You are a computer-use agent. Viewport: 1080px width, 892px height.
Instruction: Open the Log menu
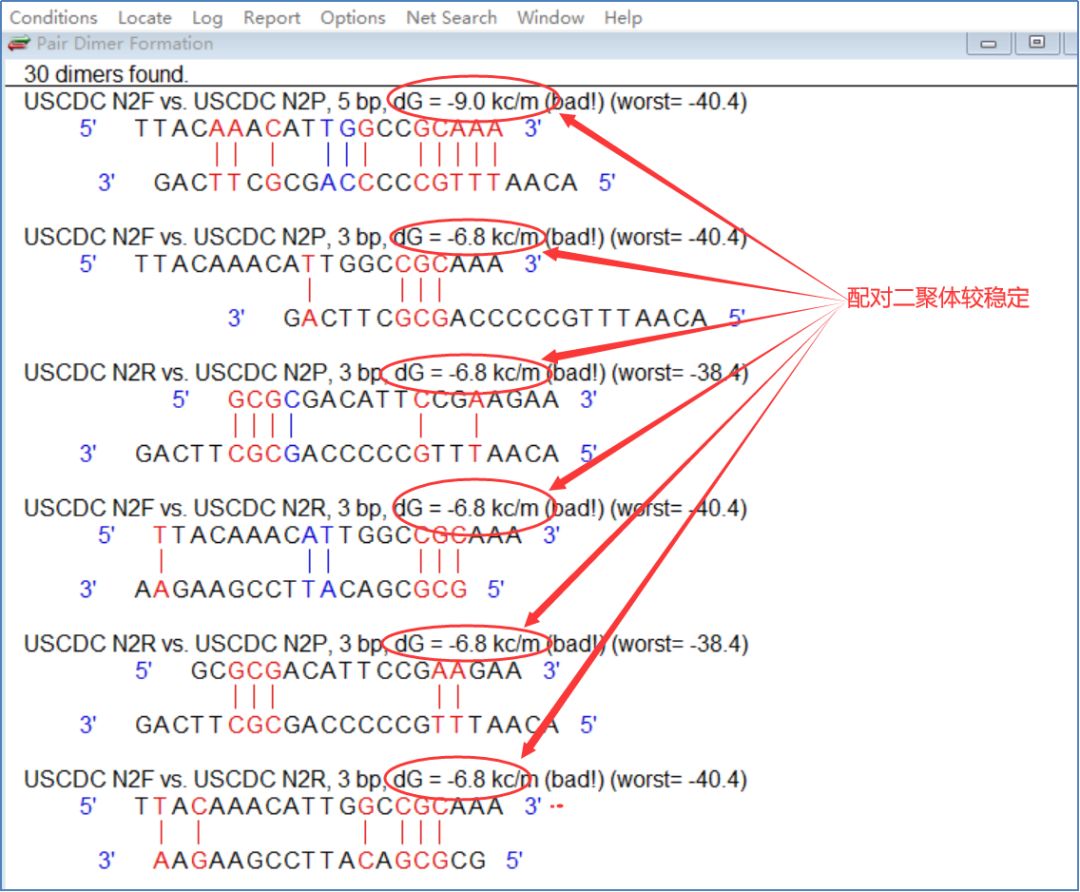point(207,17)
